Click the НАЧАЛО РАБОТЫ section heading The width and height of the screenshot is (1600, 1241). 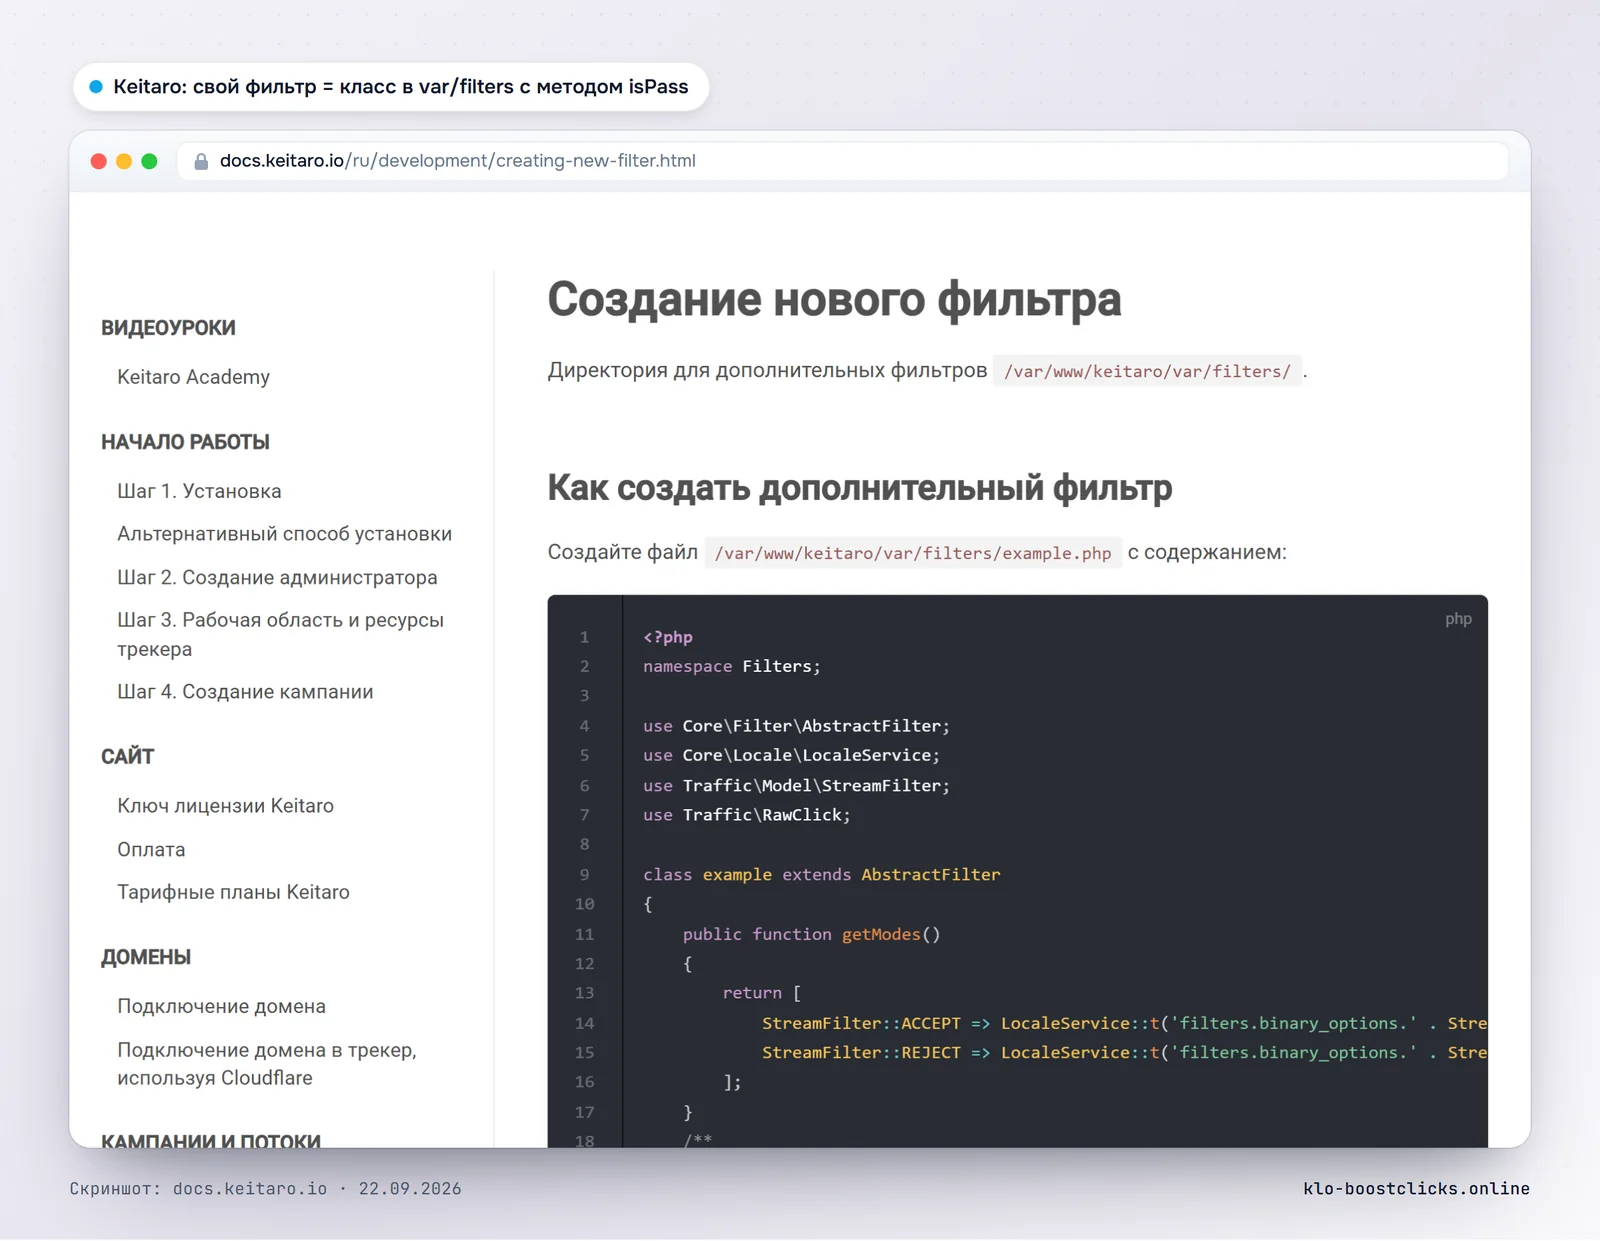tap(185, 442)
